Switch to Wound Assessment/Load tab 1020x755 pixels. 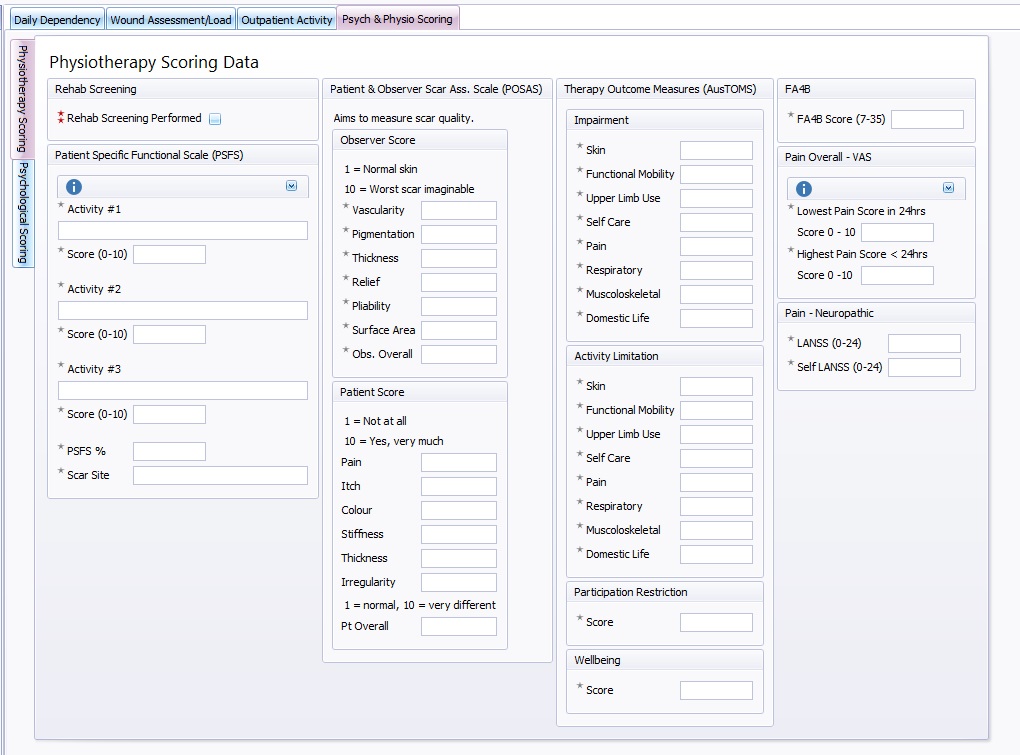pos(171,19)
